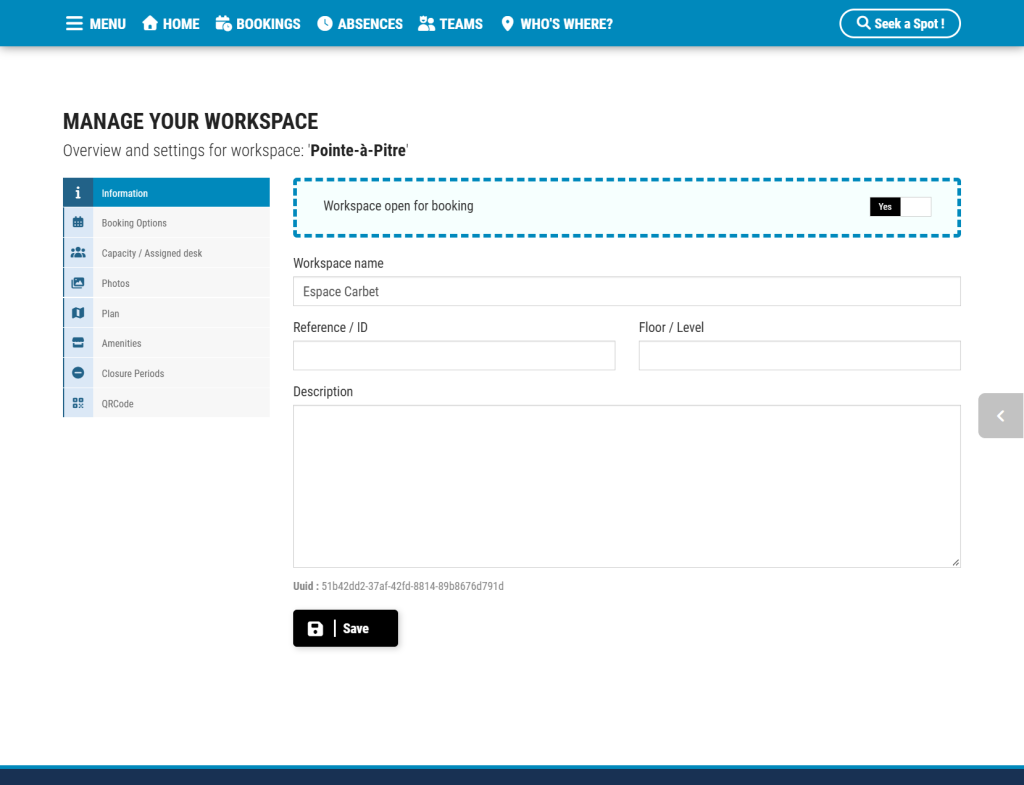Open the MENU label in navigation

[108, 24]
